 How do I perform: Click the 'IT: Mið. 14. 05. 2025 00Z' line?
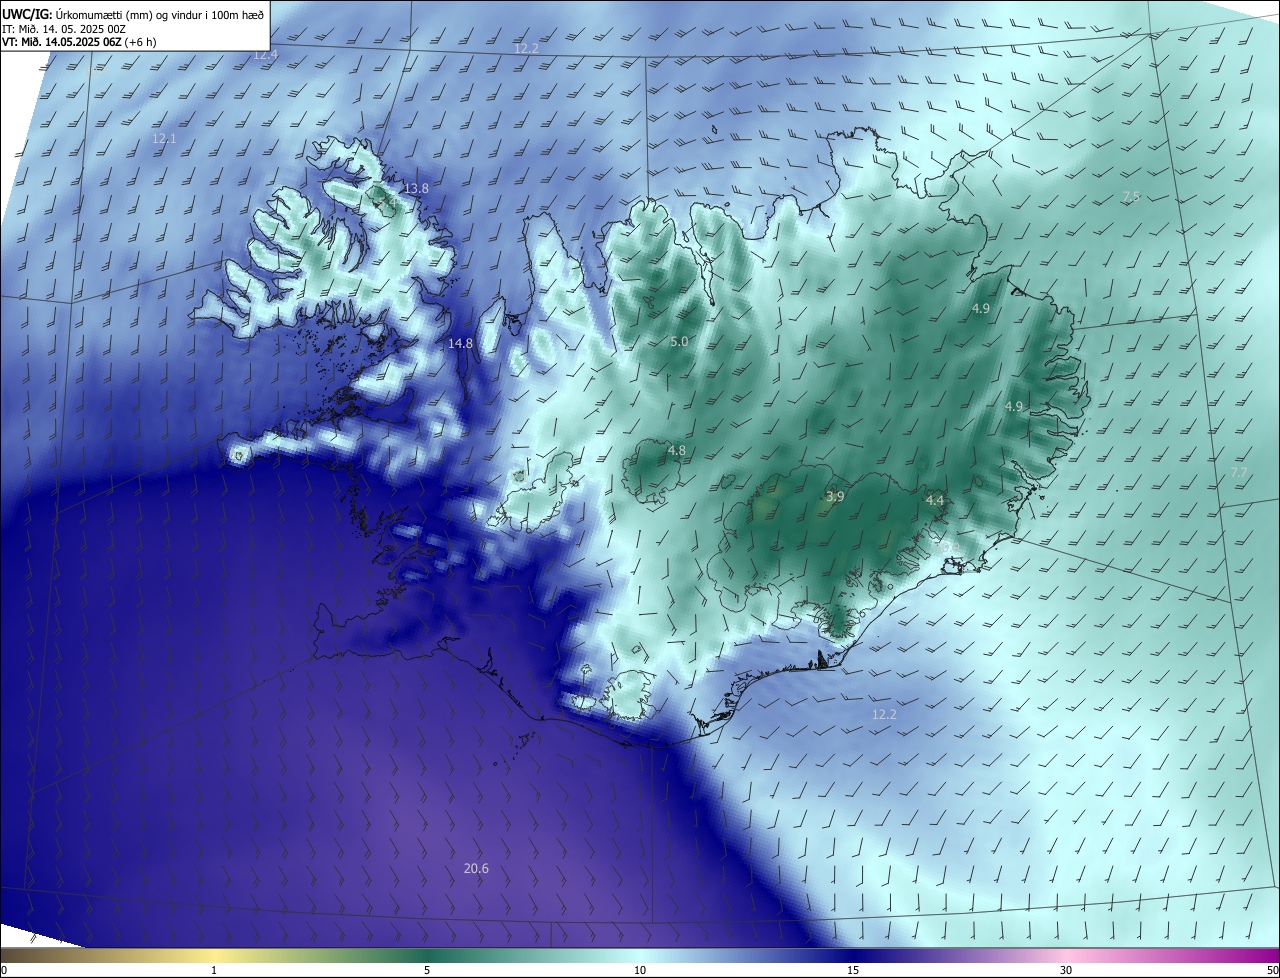coord(63,28)
